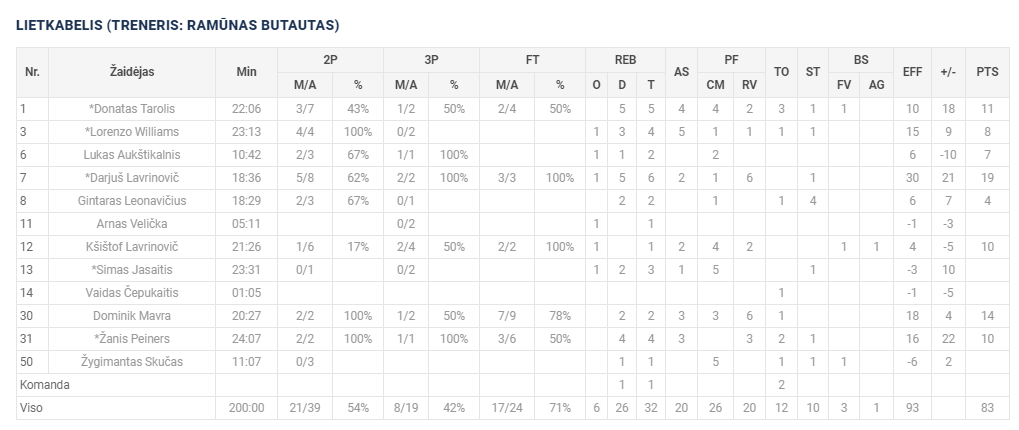Open Kšištof Lavrinovič's player page
The height and width of the screenshot is (430, 1019).
coord(132,246)
